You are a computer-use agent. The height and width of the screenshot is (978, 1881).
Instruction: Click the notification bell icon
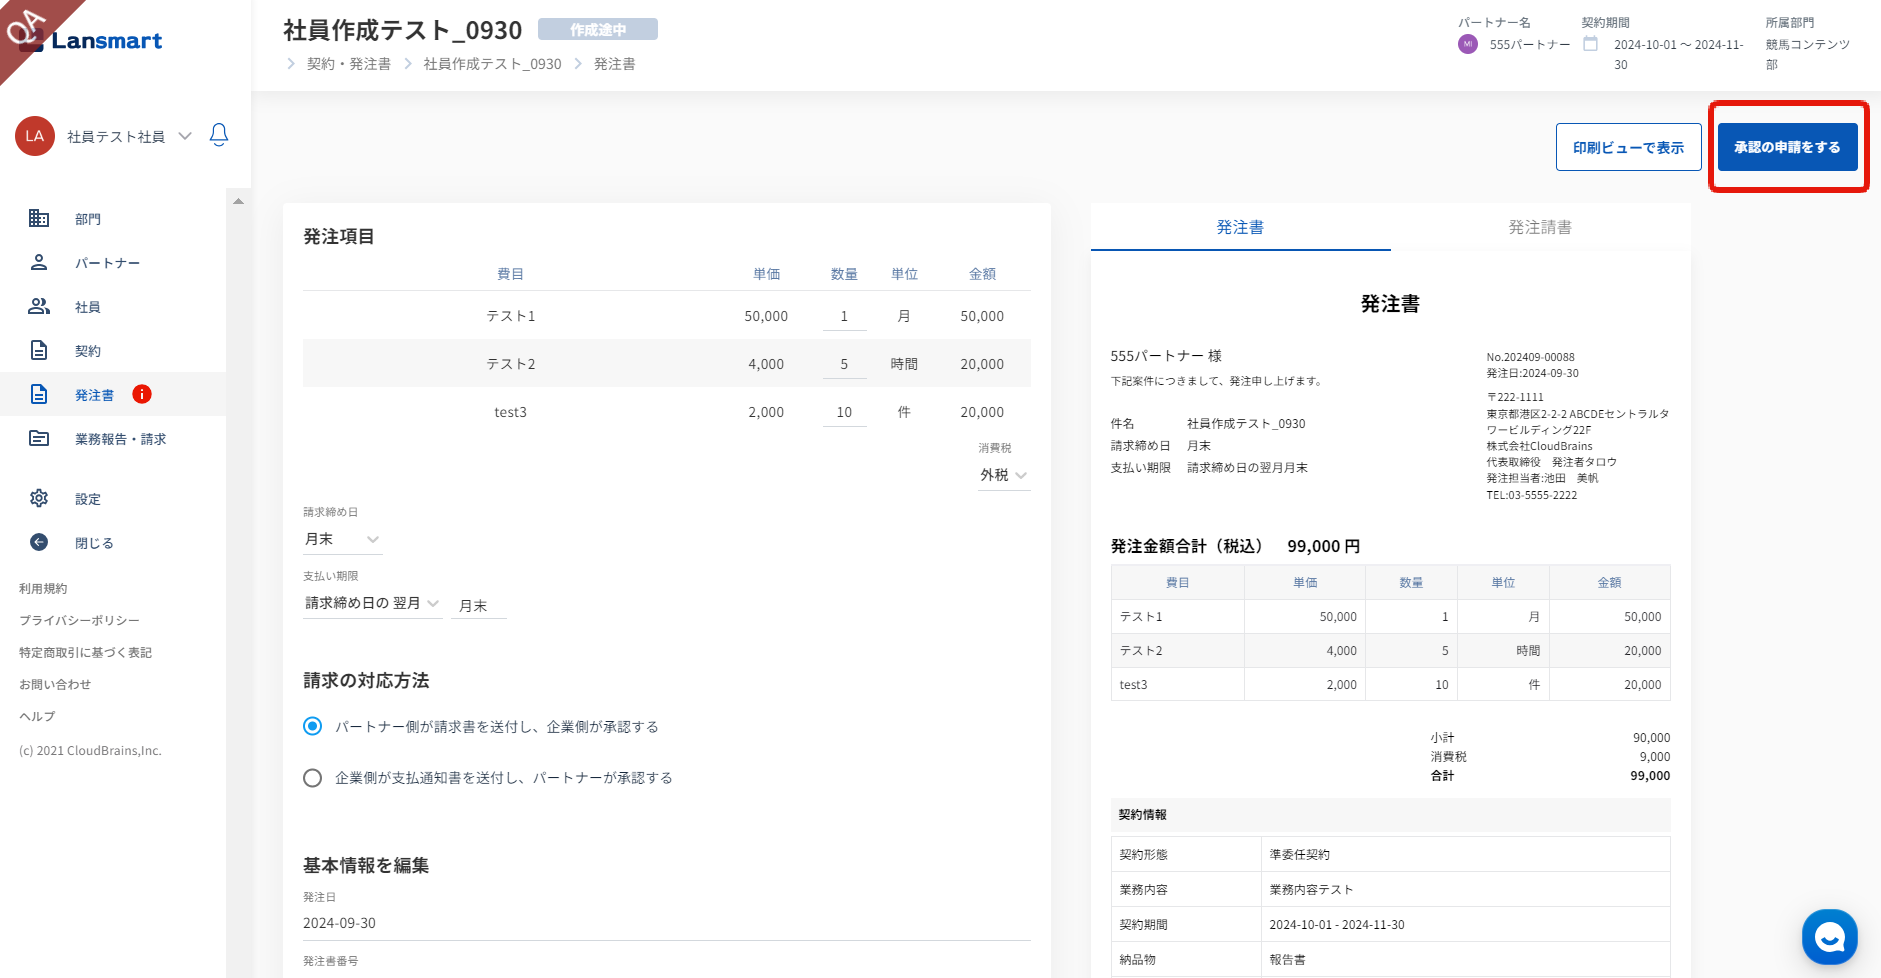219,135
